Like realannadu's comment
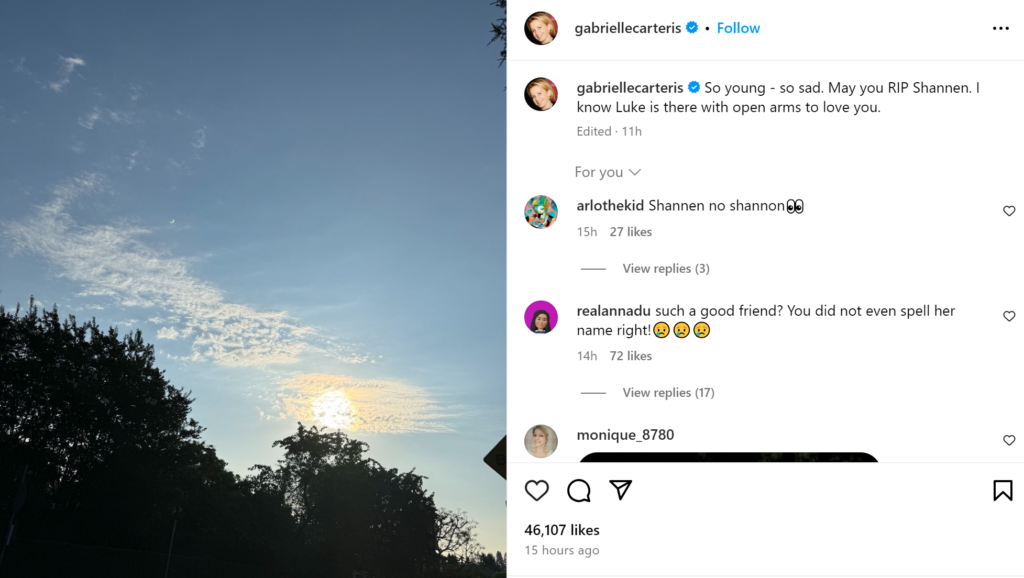Screen dimensions: 1024x578 [x=1009, y=316]
